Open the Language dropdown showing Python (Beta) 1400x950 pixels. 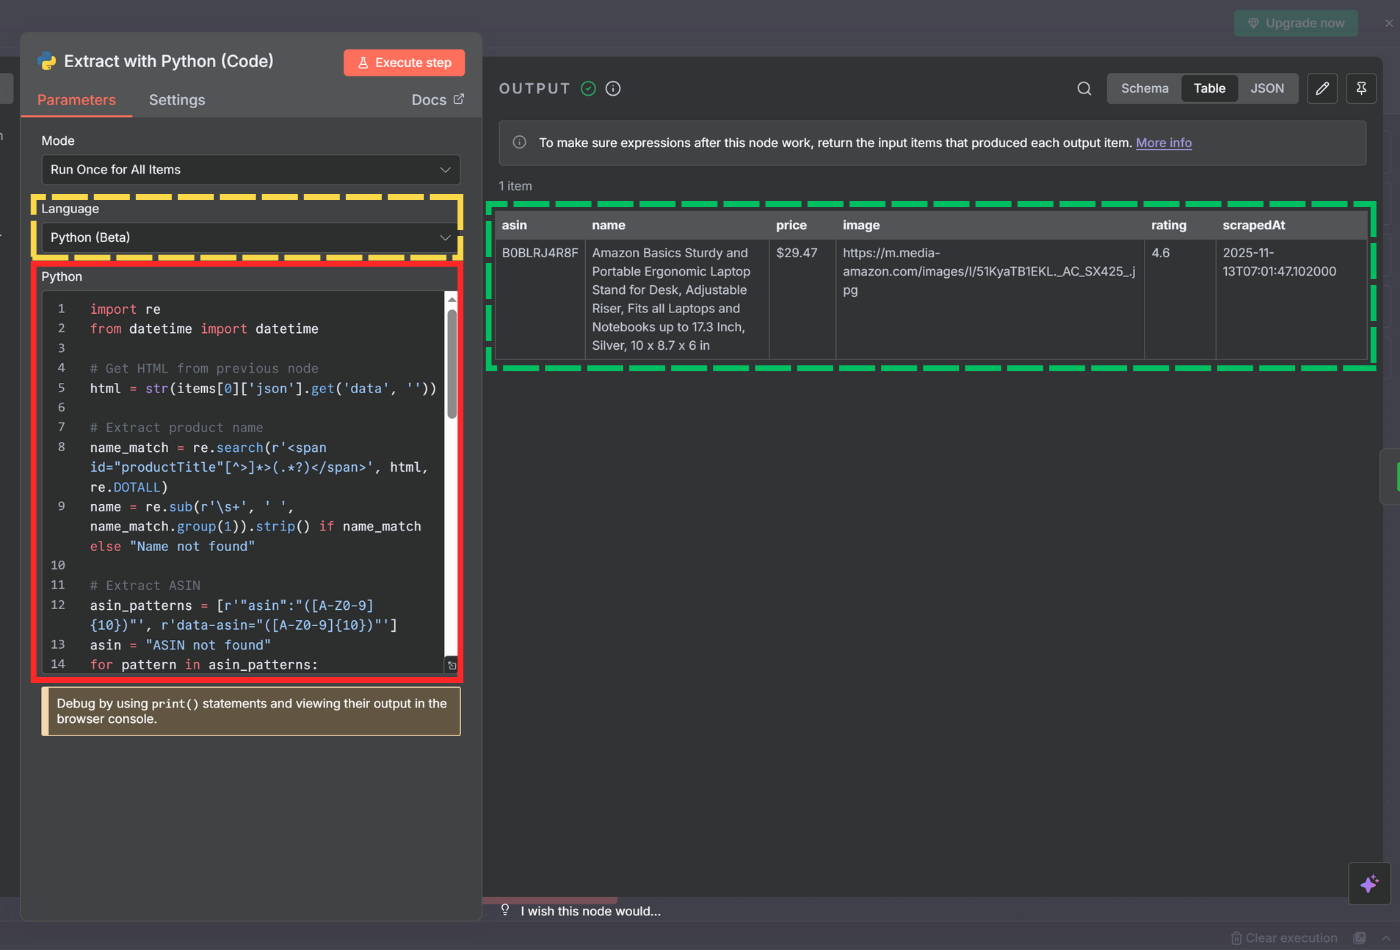tap(250, 238)
